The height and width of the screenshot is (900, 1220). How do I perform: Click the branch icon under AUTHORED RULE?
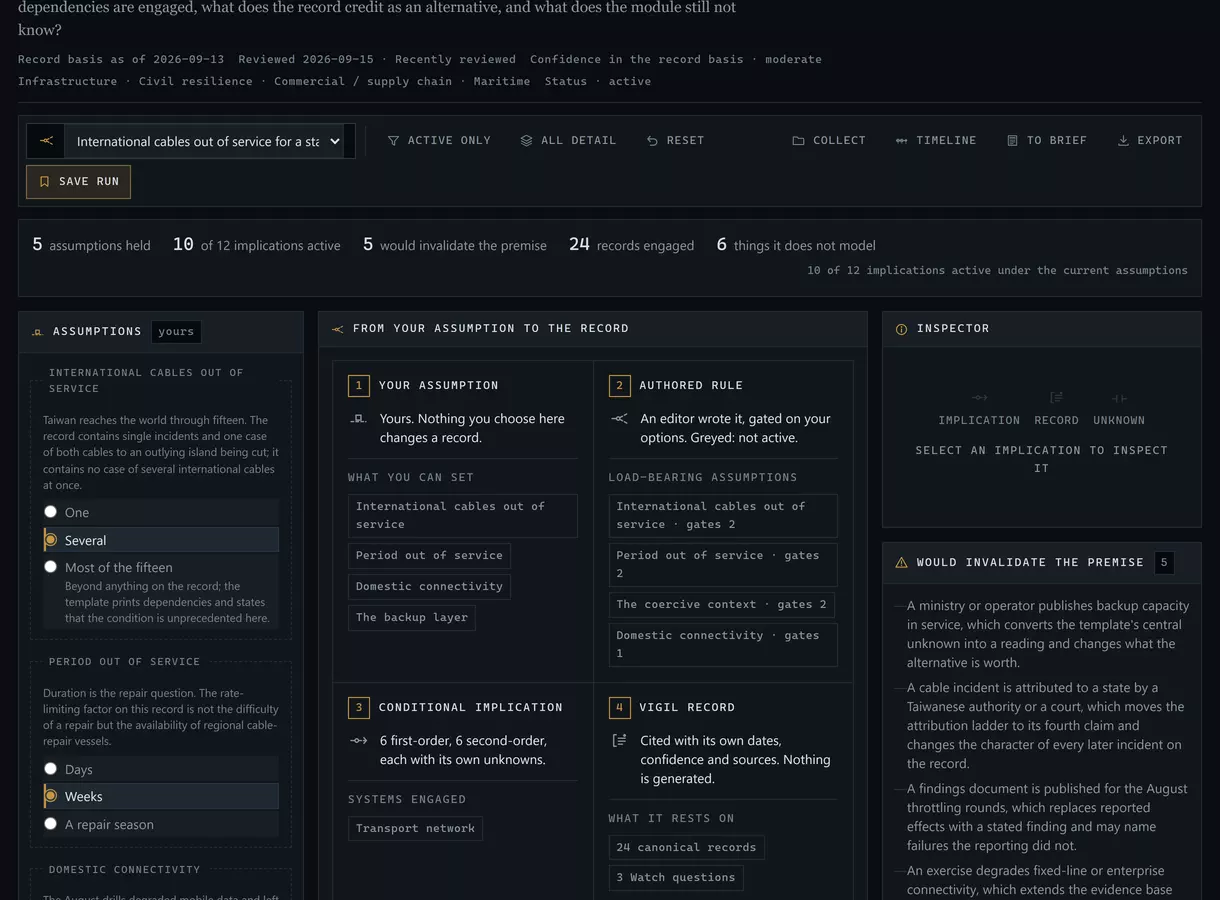click(x=619, y=419)
